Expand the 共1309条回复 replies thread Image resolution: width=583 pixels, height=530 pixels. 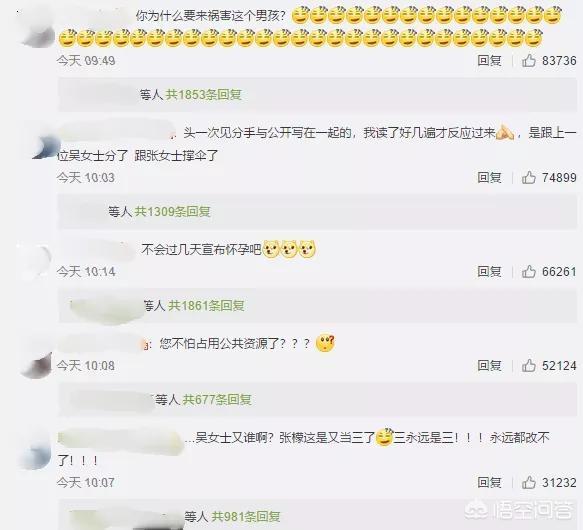[172, 212]
